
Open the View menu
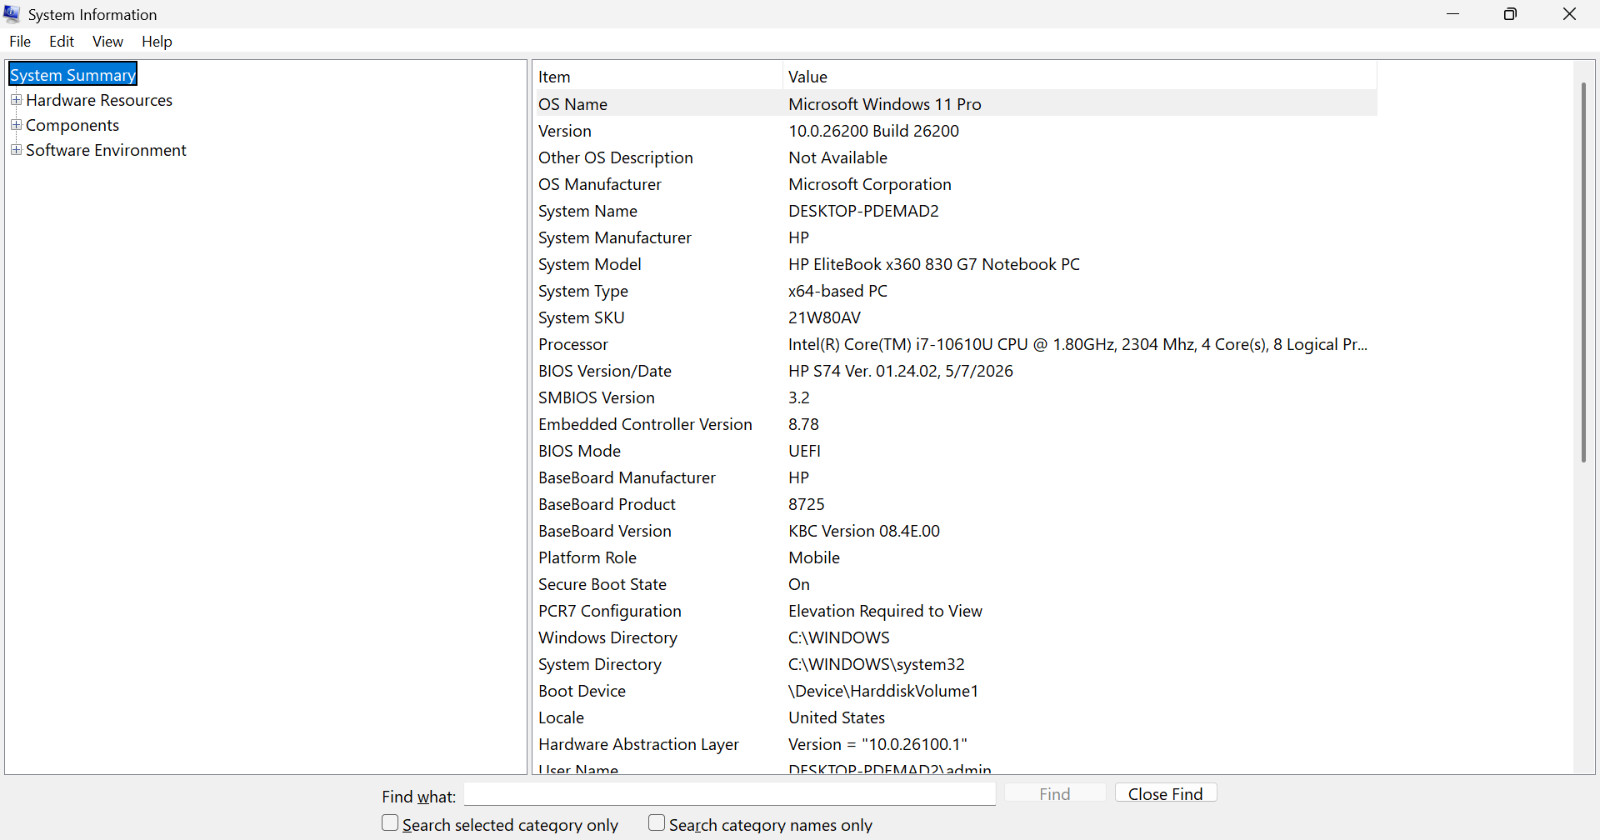pyautogui.click(x=108, y=41)
